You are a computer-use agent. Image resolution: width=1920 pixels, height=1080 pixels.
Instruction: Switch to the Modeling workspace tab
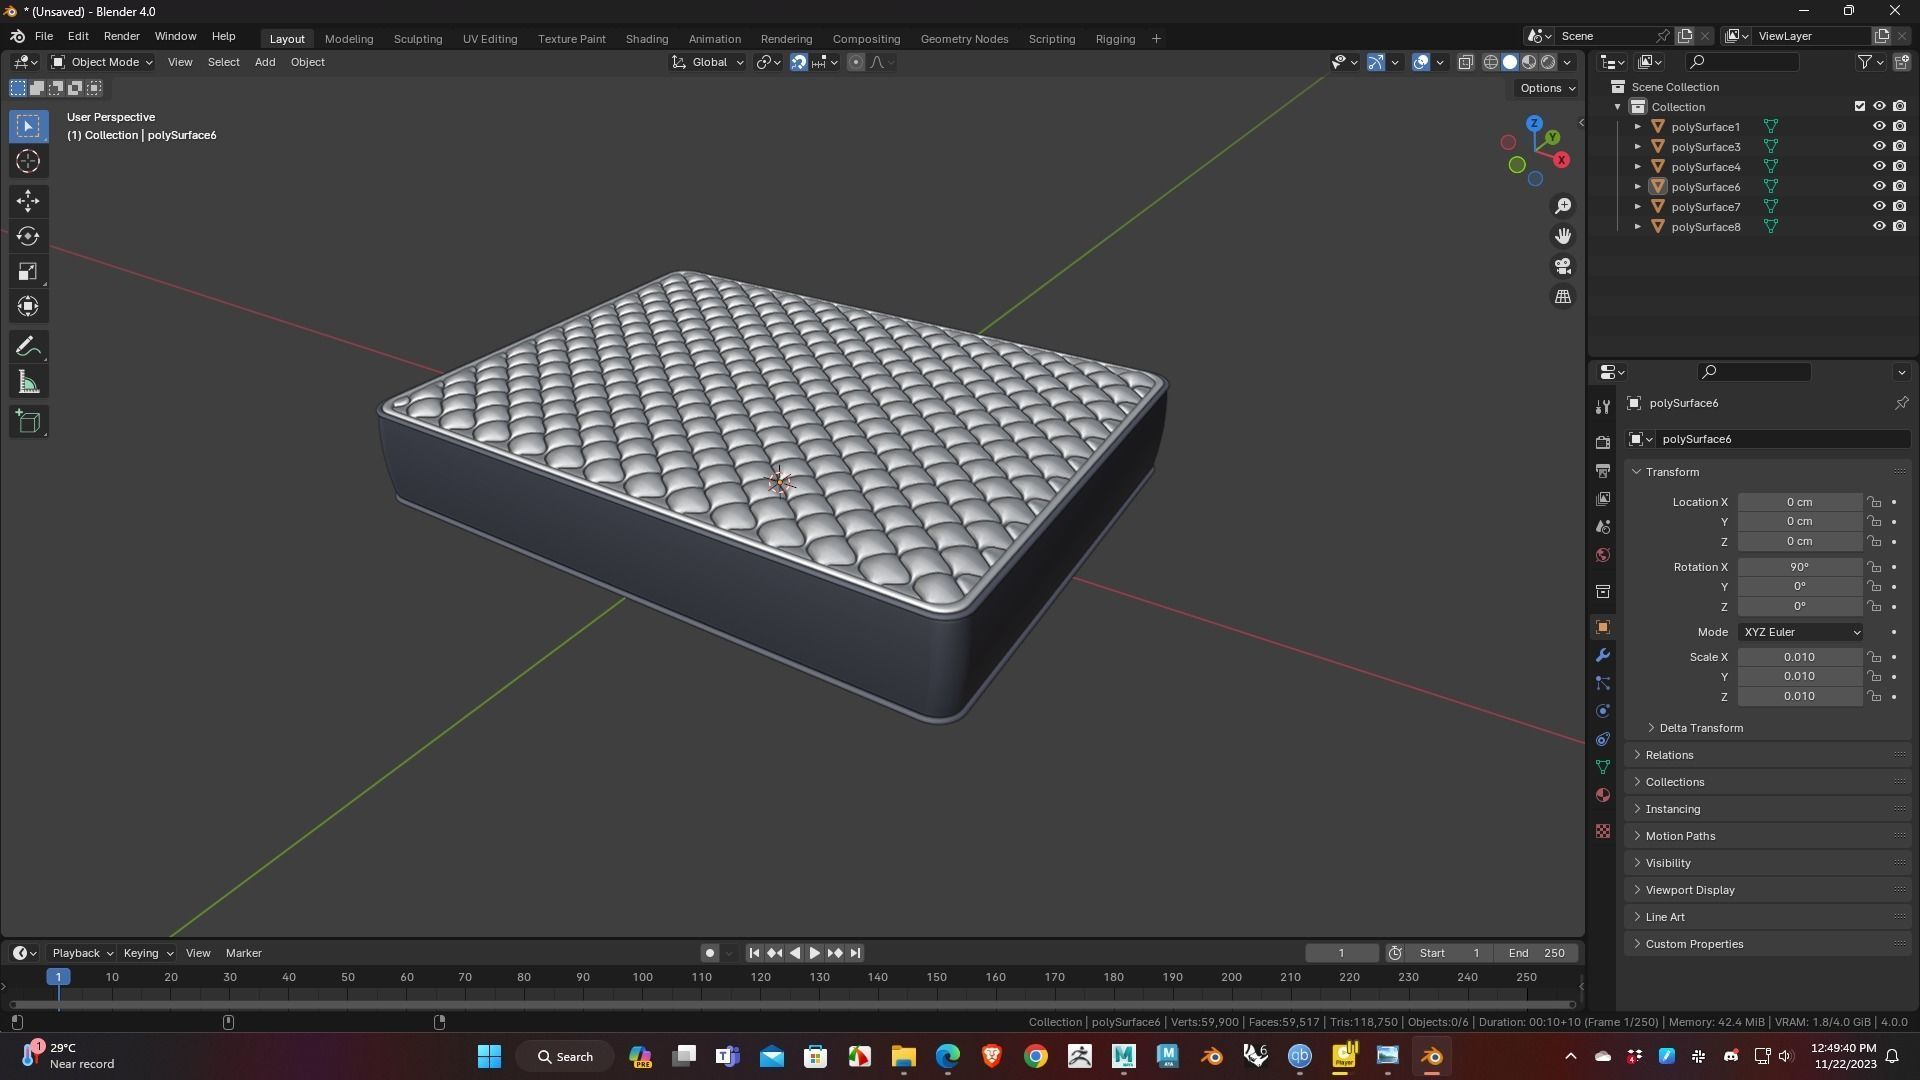pos(349,39)
